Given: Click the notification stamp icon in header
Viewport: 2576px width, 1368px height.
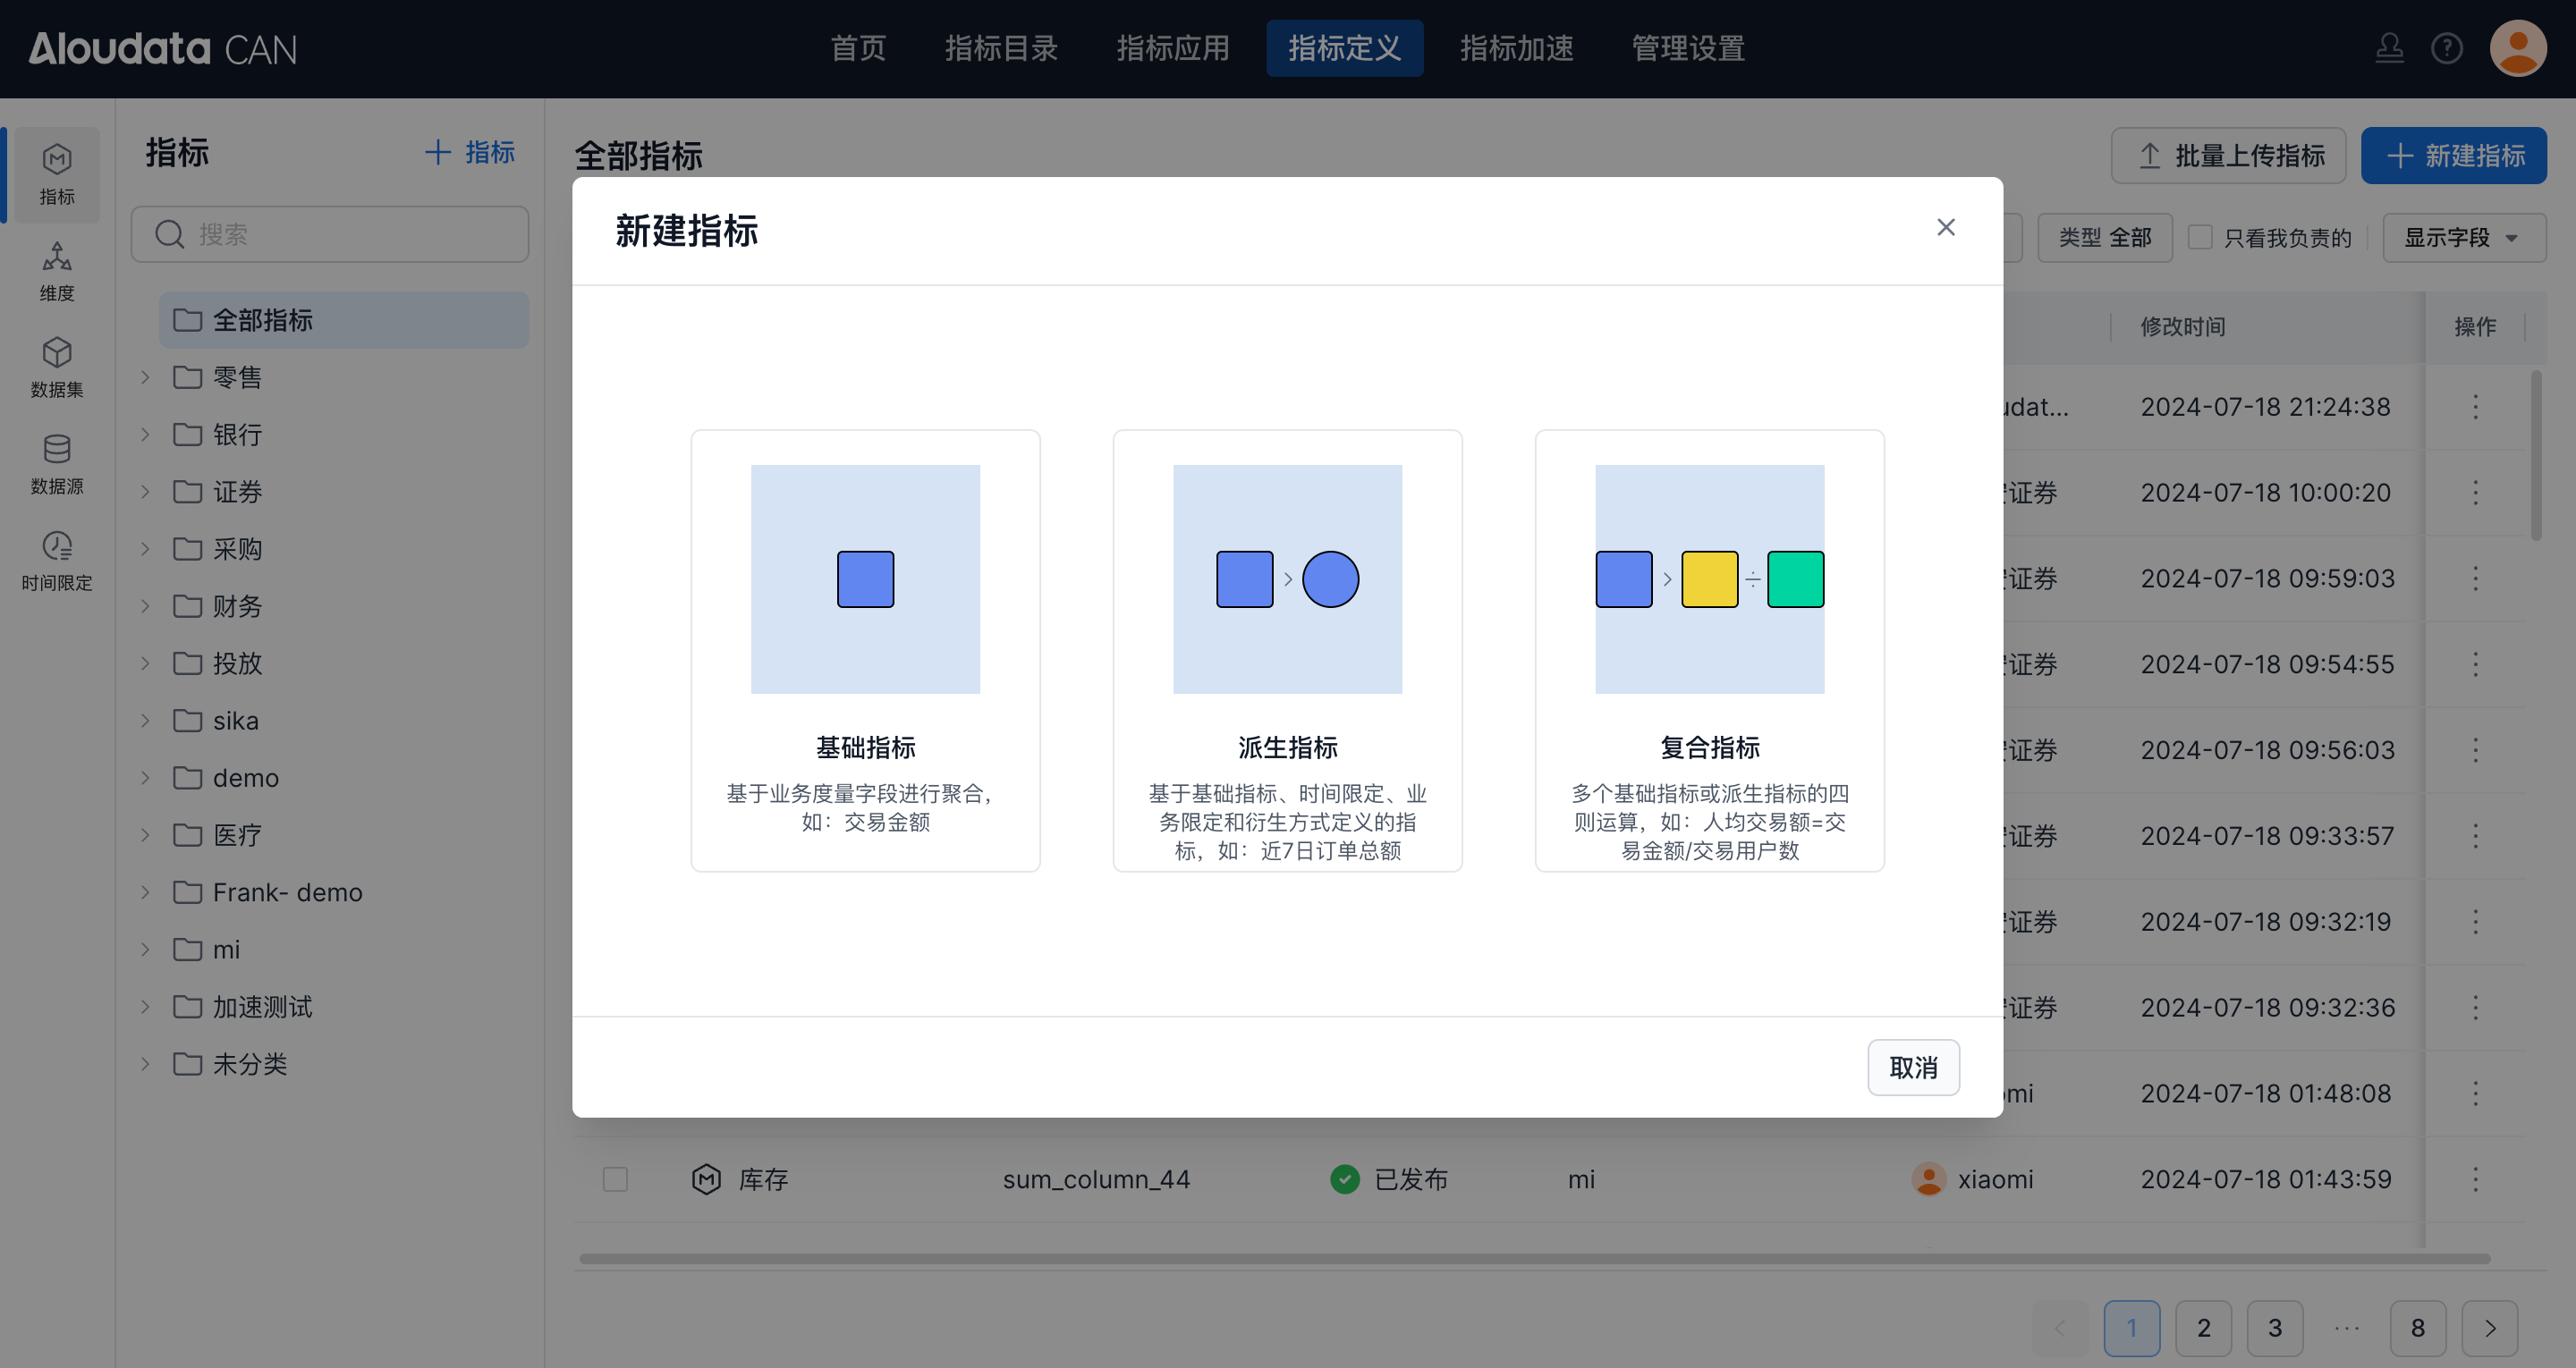Looking at the screenshot, I should click(x=2389, y=48).
